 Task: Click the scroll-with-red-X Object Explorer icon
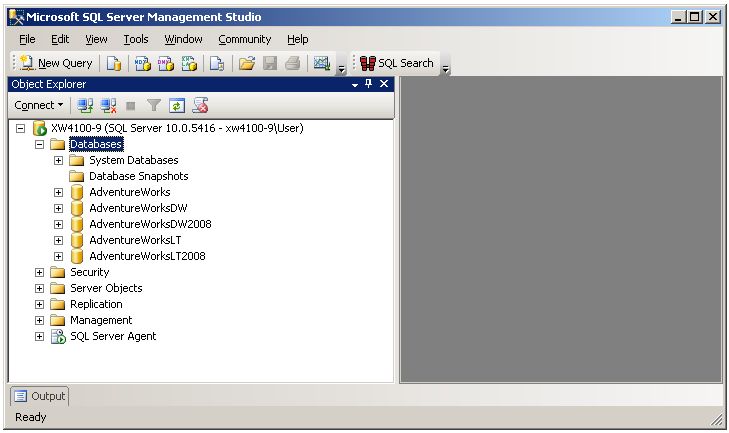pos(201,106)
